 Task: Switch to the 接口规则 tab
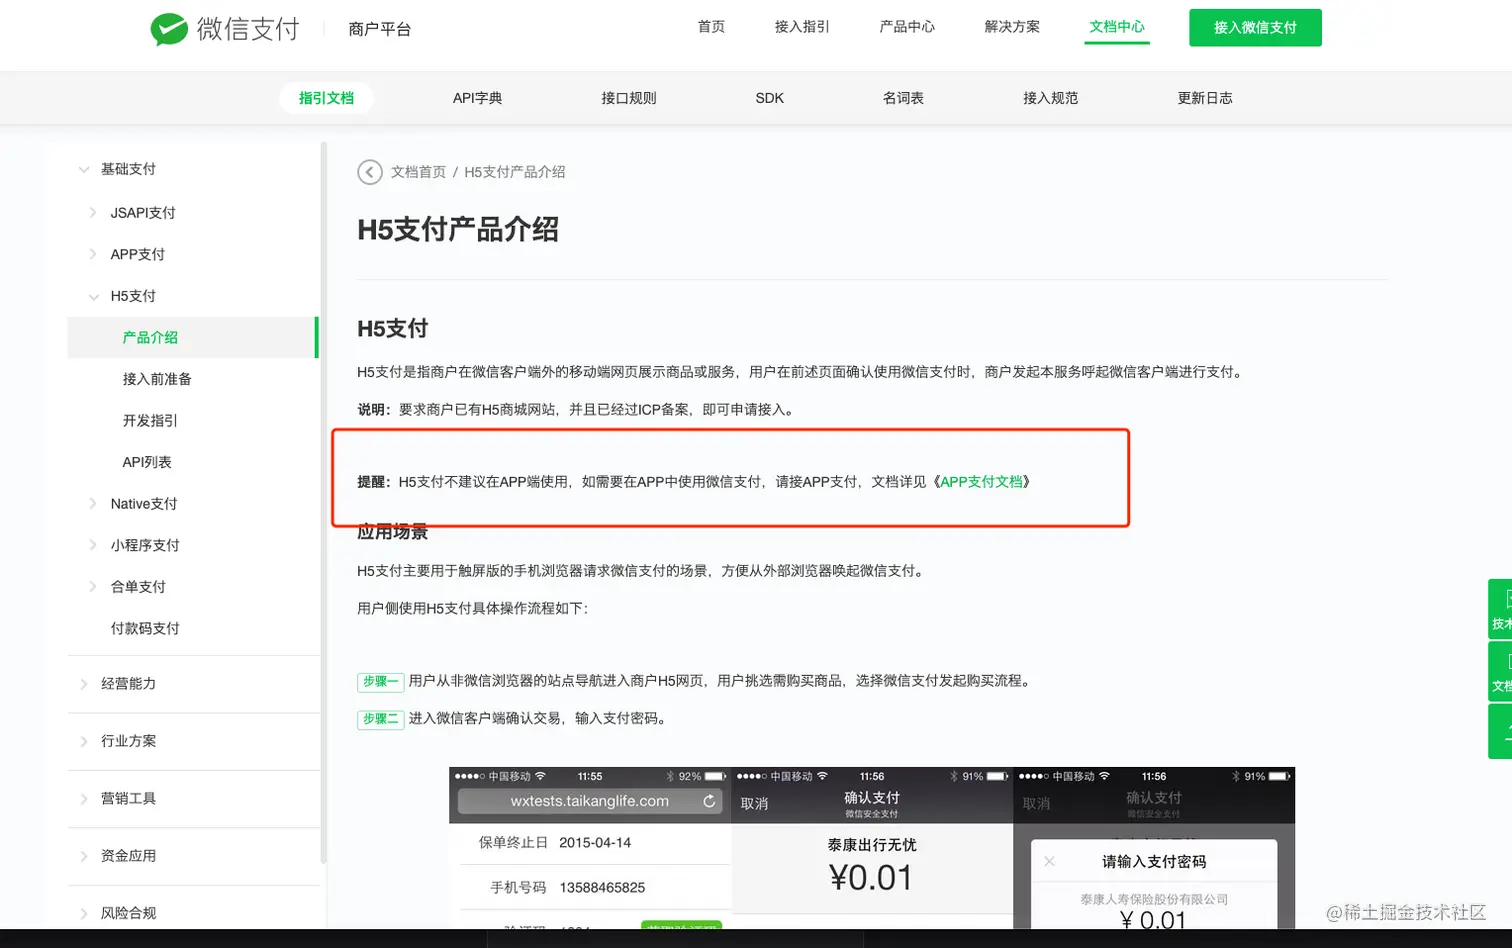[629, 98]
